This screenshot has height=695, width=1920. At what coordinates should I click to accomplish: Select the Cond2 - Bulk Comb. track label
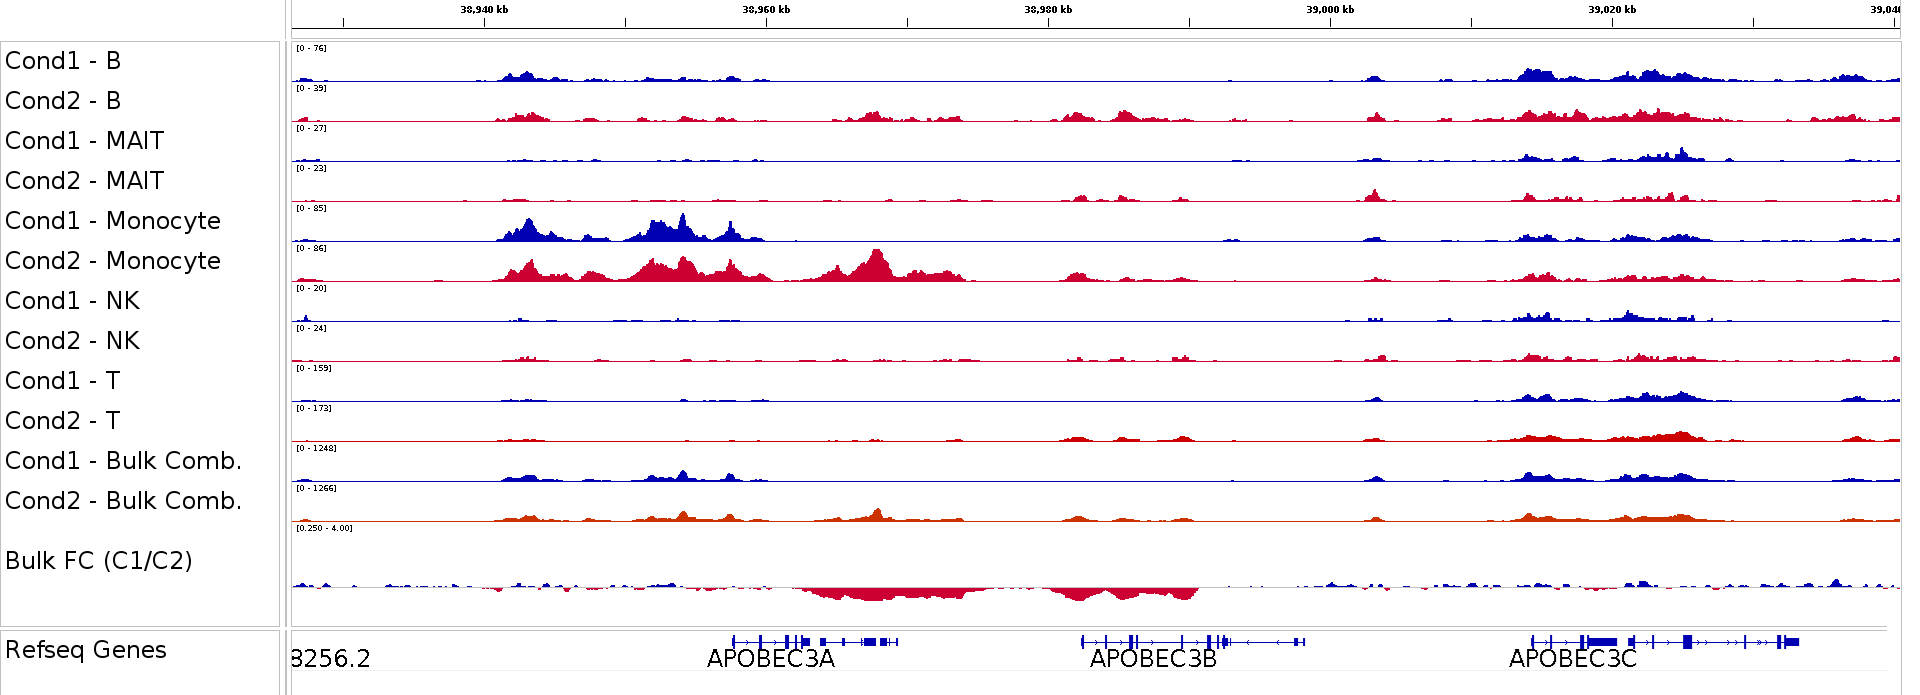(123, 501)
